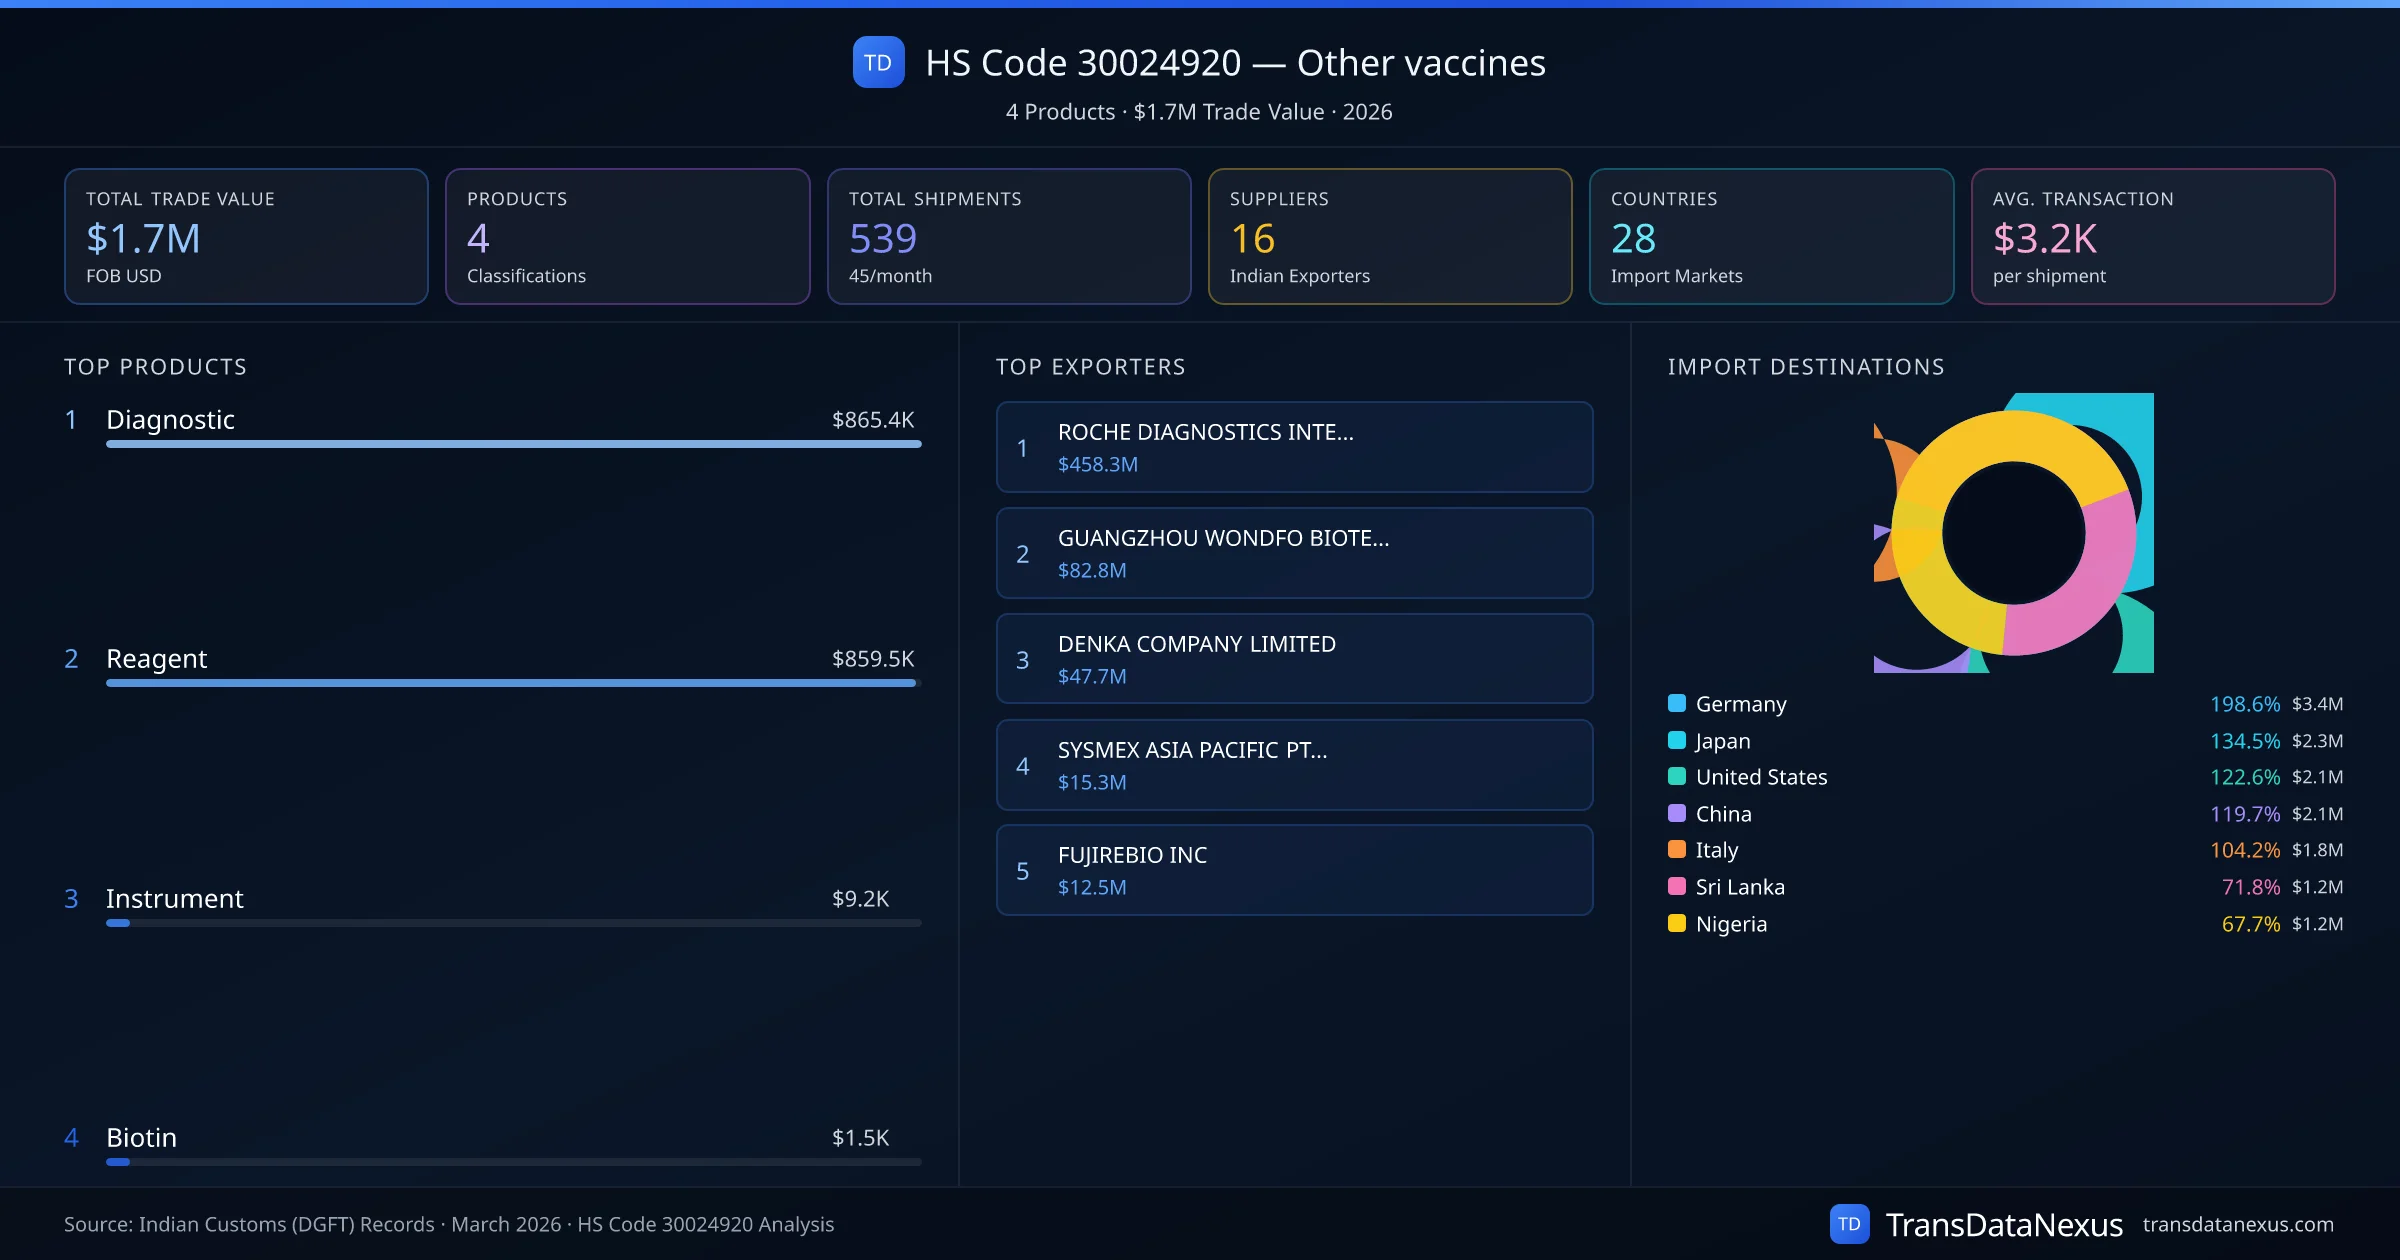The width and height of the screenshot is (2400, 1260).
Task: Click the Germany legend color swatch
Action: point(1677,703)
